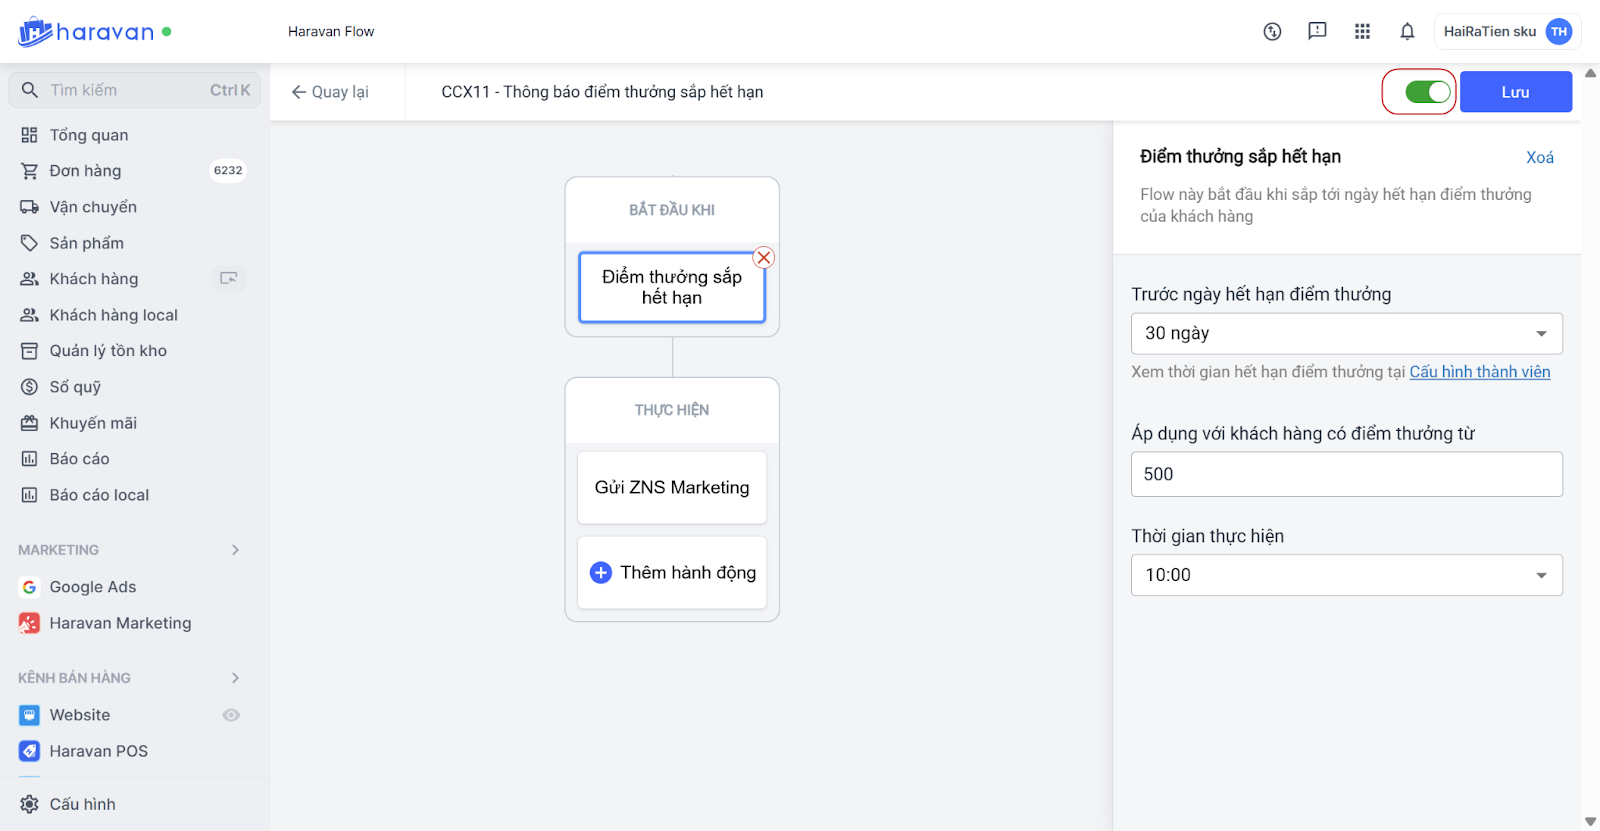Open the apps grid icon
Image resolution: width=1600 pixels, height=831 pixels.
click(1362, 32)
